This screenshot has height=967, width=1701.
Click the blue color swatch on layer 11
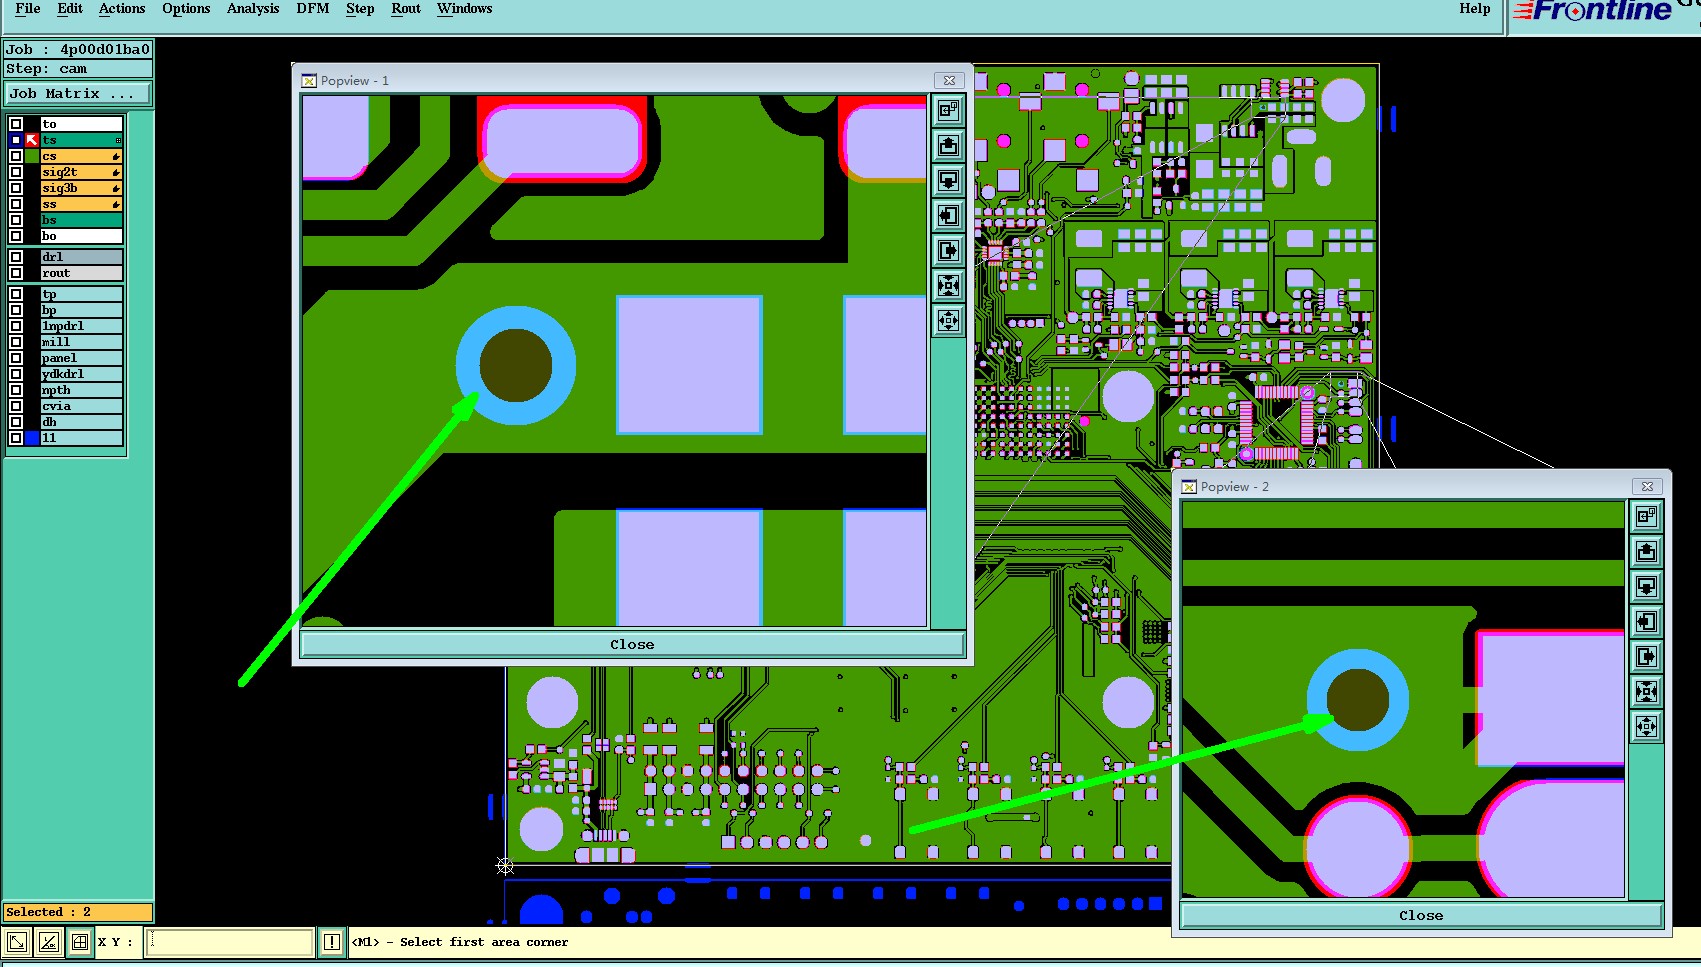[x=32, y=438]
